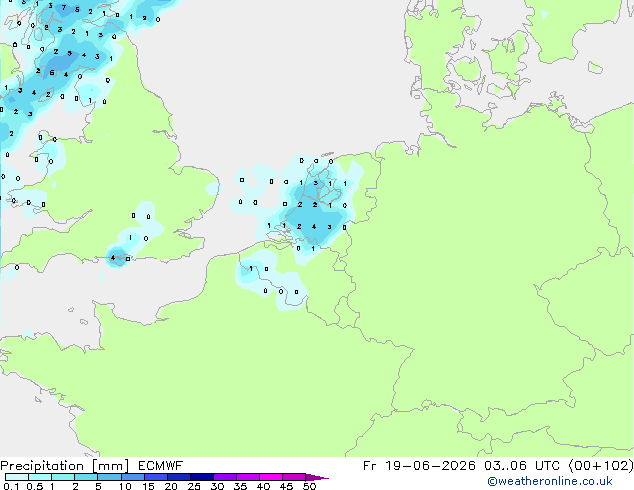Select the legend scale label '15'

(148, 486)
